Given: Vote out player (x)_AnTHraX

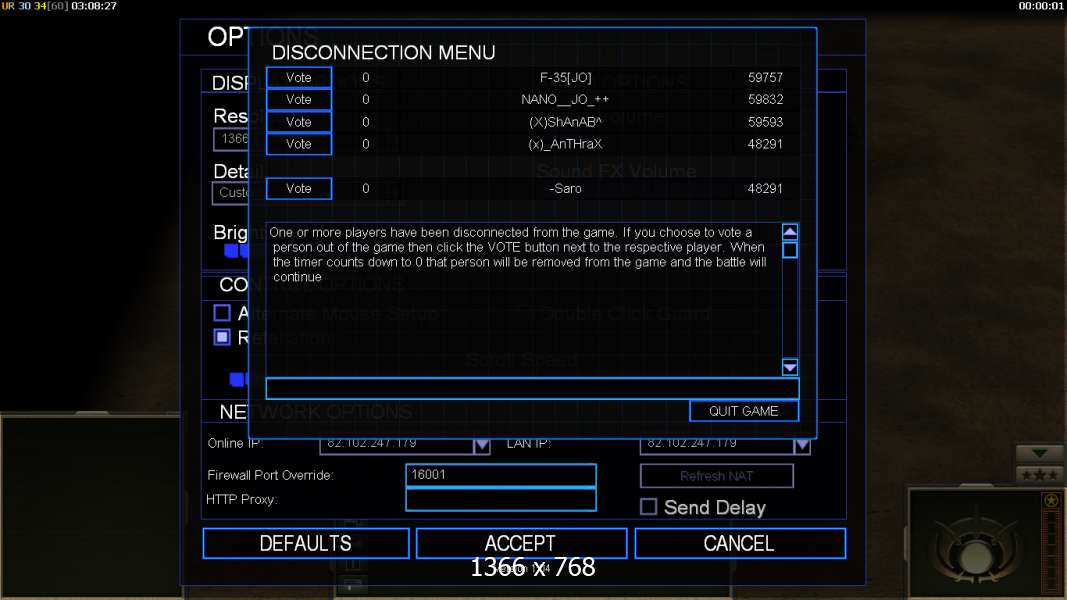Looking at the screenshot, I should [299, 144].
